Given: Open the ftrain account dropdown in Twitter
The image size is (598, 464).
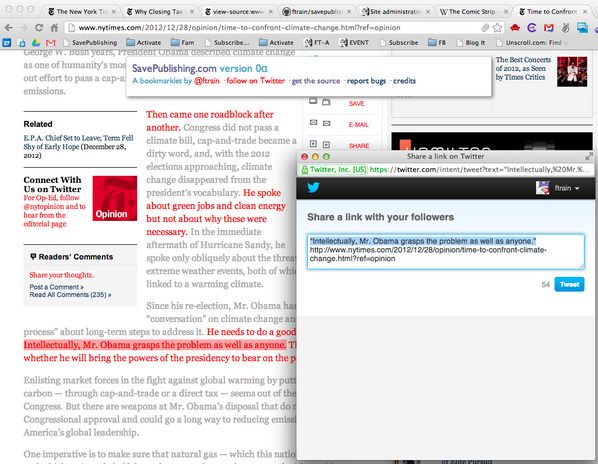Looking at the screenshot, I should (567, 188).
